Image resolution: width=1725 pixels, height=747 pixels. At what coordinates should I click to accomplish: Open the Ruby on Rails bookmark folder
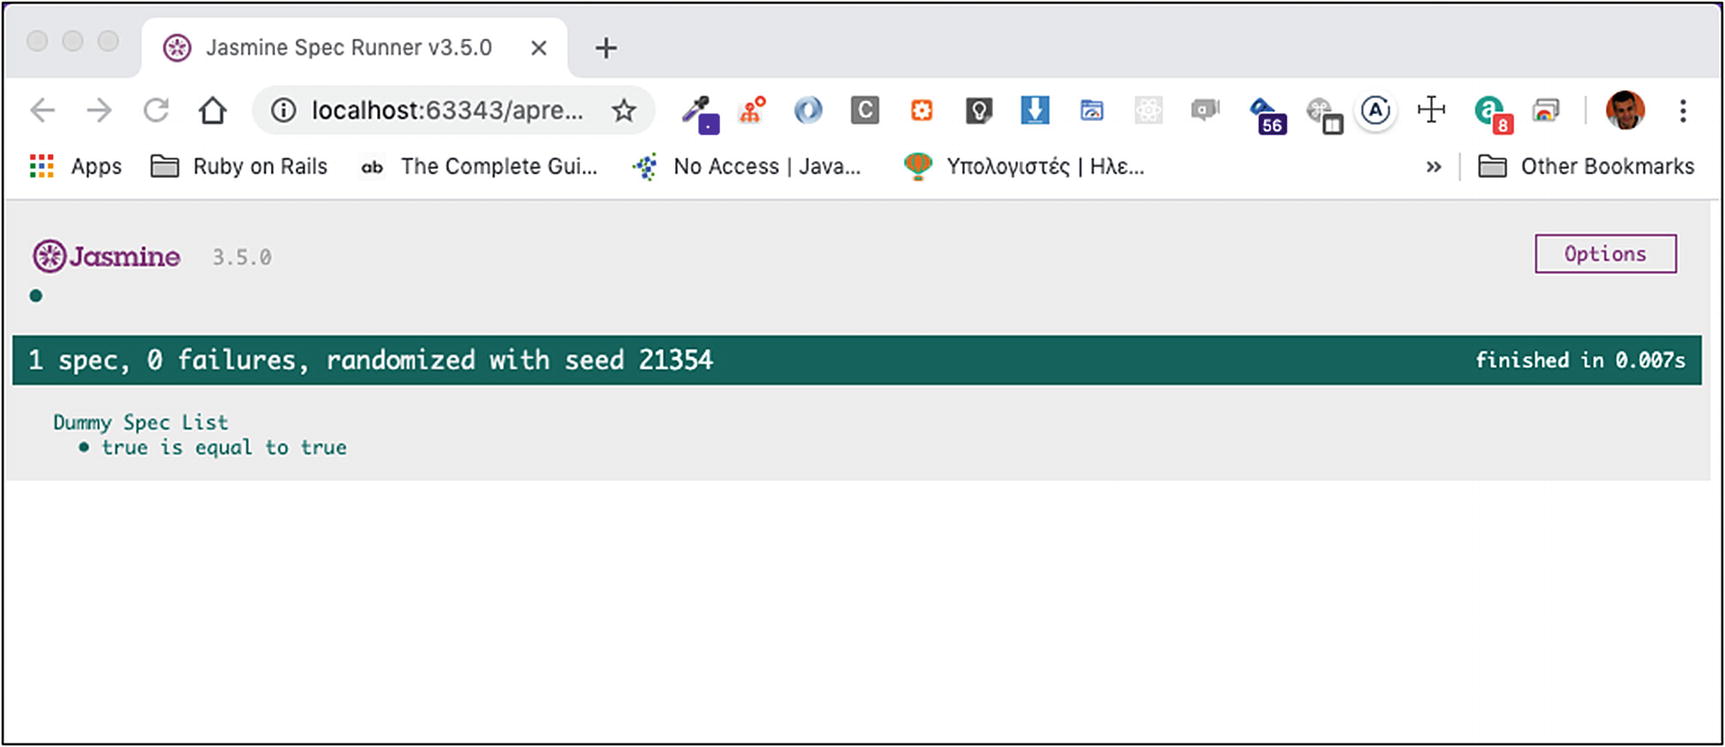239,166
